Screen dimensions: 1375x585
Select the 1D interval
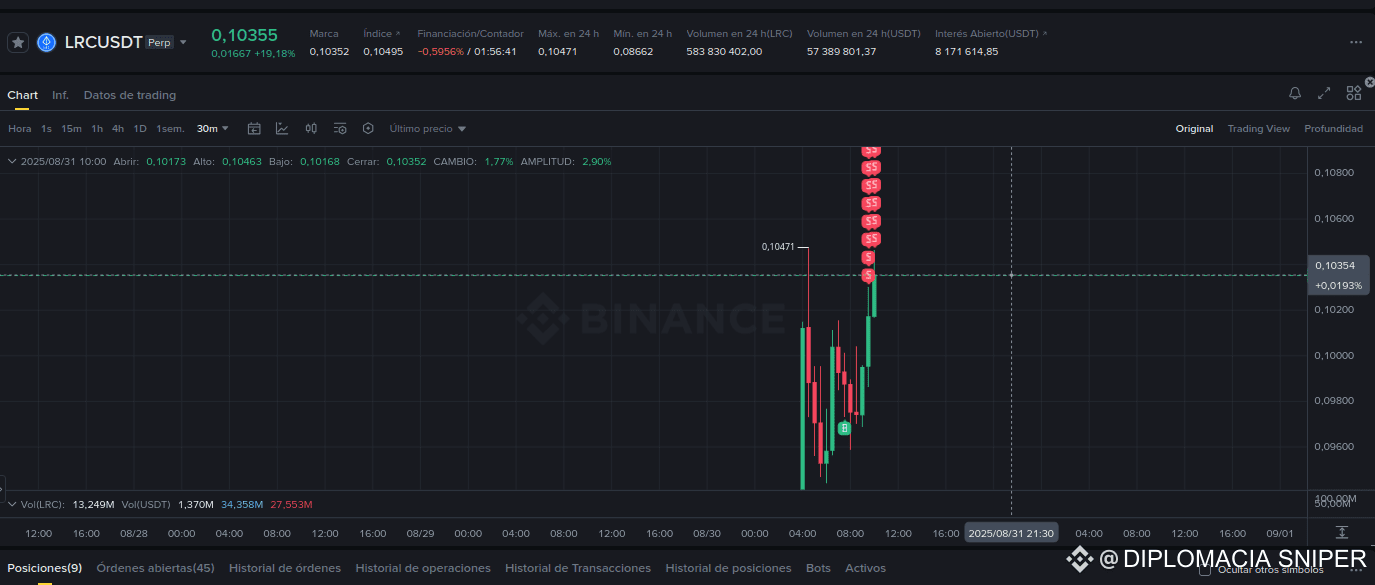pyautogui.click(x=140, y=128)
